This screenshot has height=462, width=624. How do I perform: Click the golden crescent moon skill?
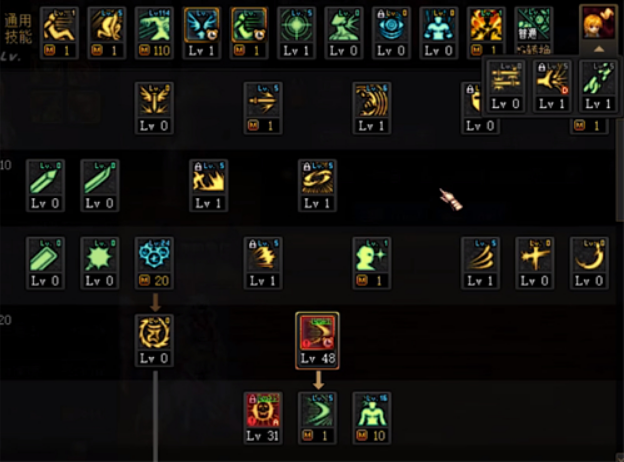pos(589,263)
